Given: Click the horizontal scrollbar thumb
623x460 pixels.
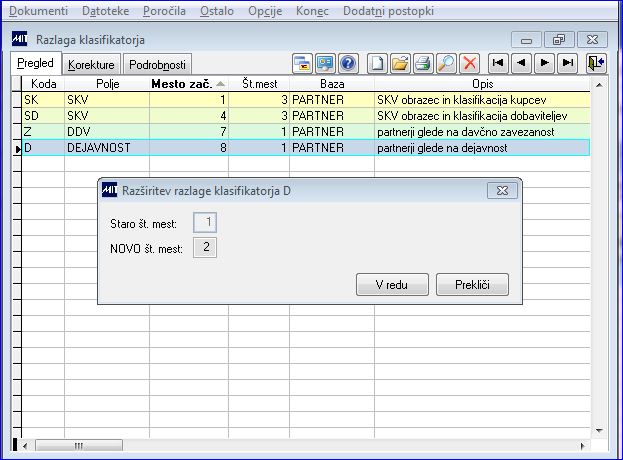Looking at the screenshot, I should click(79, 445).
